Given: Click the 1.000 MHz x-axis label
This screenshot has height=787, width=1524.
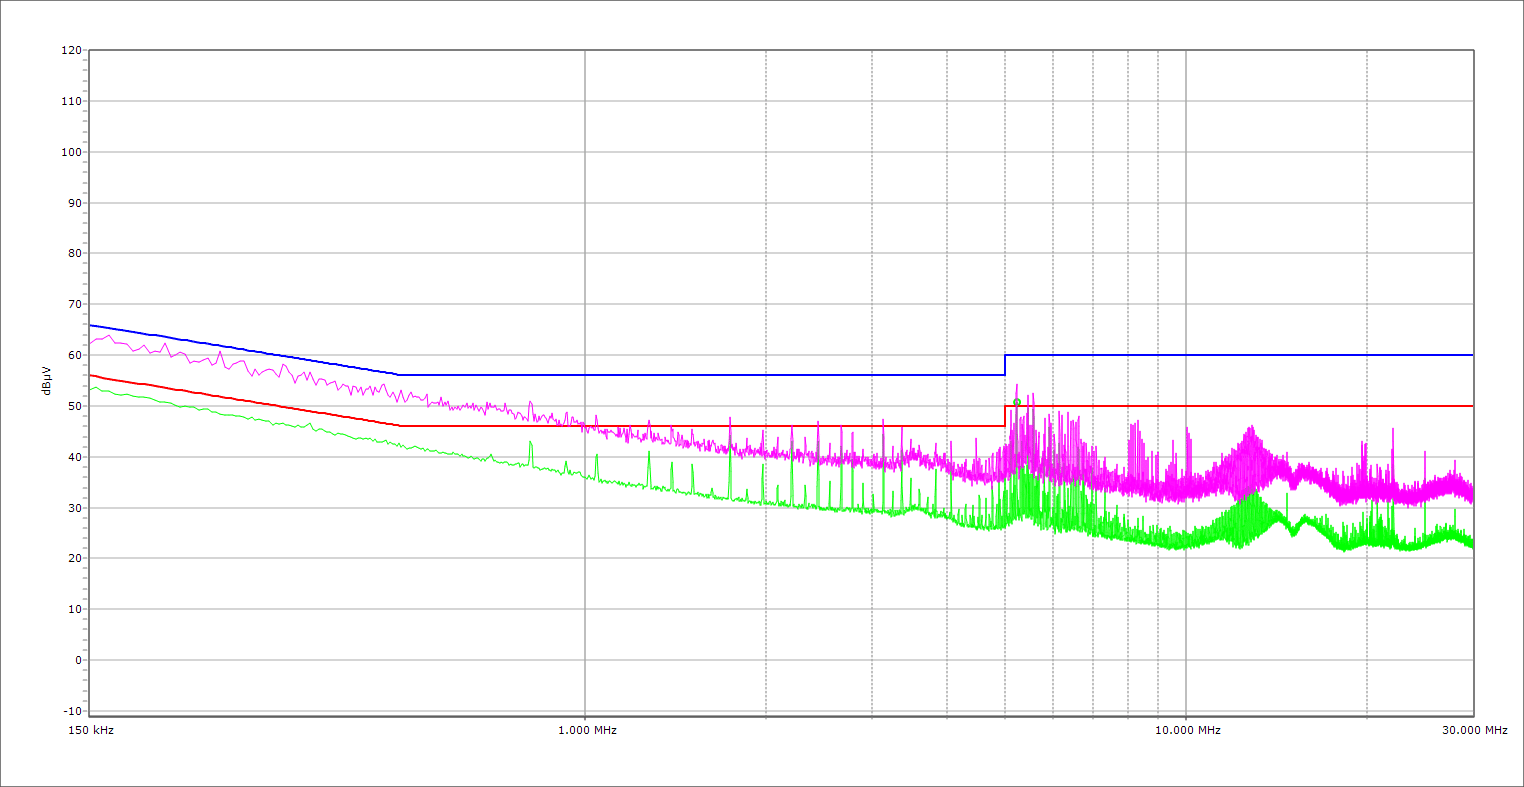Looking at the screenshot, I should (x=586, y=730).
